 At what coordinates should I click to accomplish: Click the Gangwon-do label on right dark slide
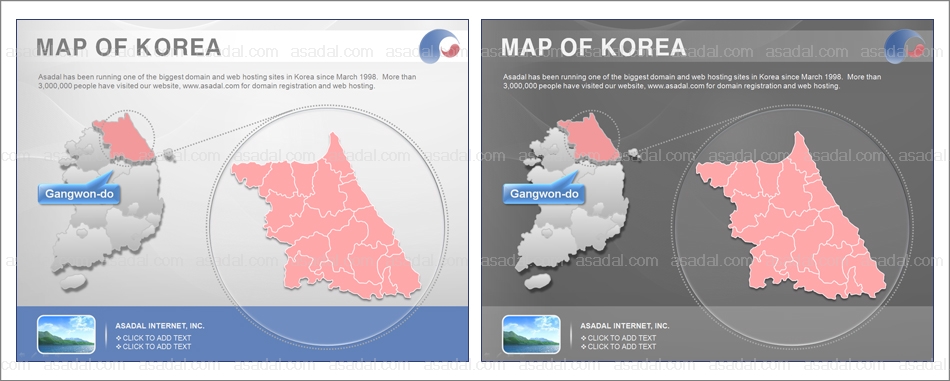(x=543, y=194)
